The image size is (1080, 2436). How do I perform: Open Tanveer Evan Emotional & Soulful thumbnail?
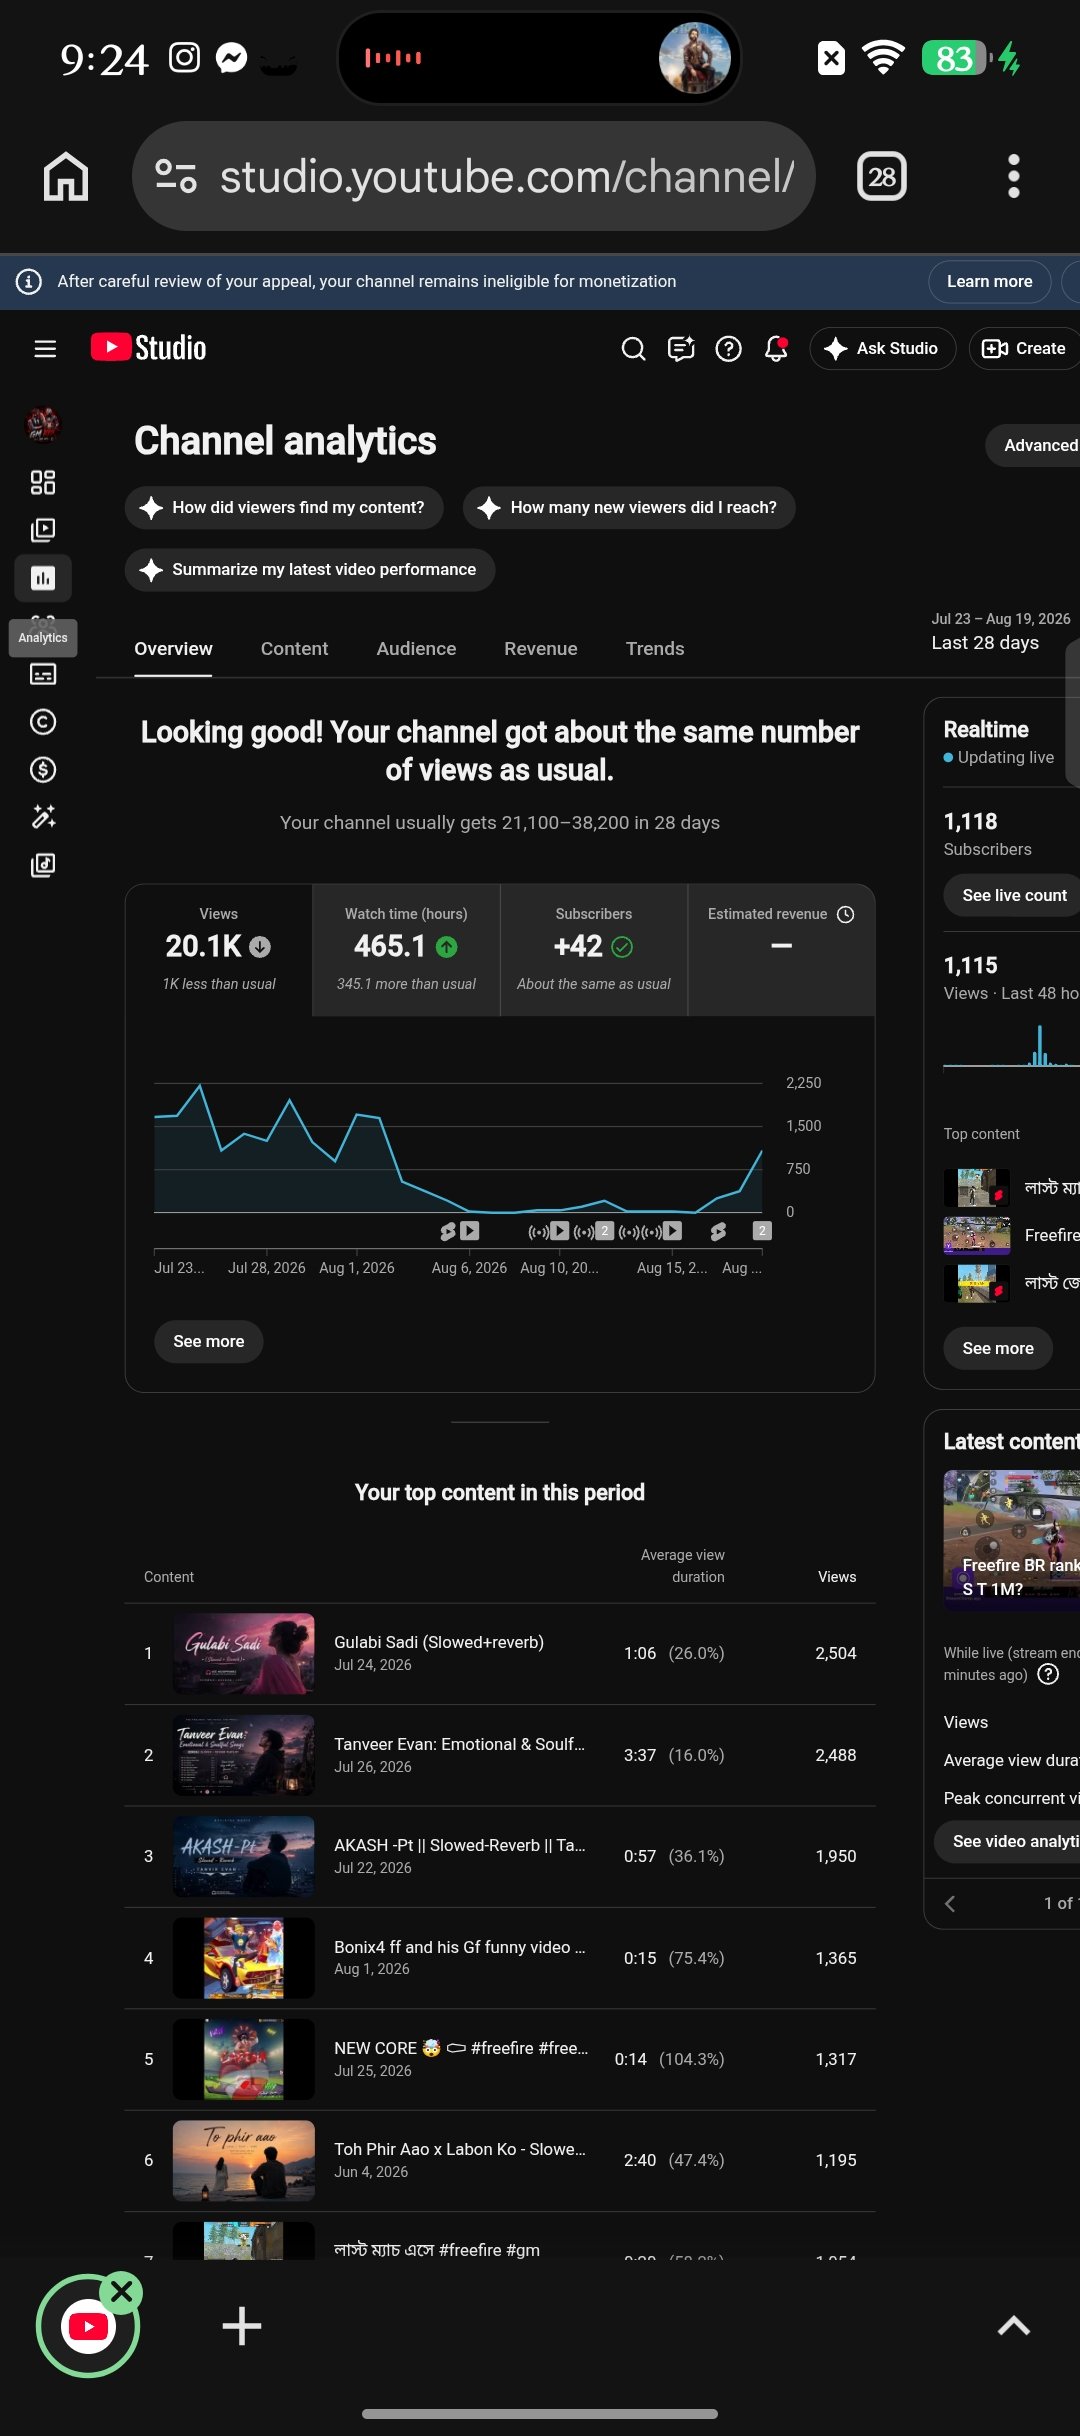pos(244,1755)
